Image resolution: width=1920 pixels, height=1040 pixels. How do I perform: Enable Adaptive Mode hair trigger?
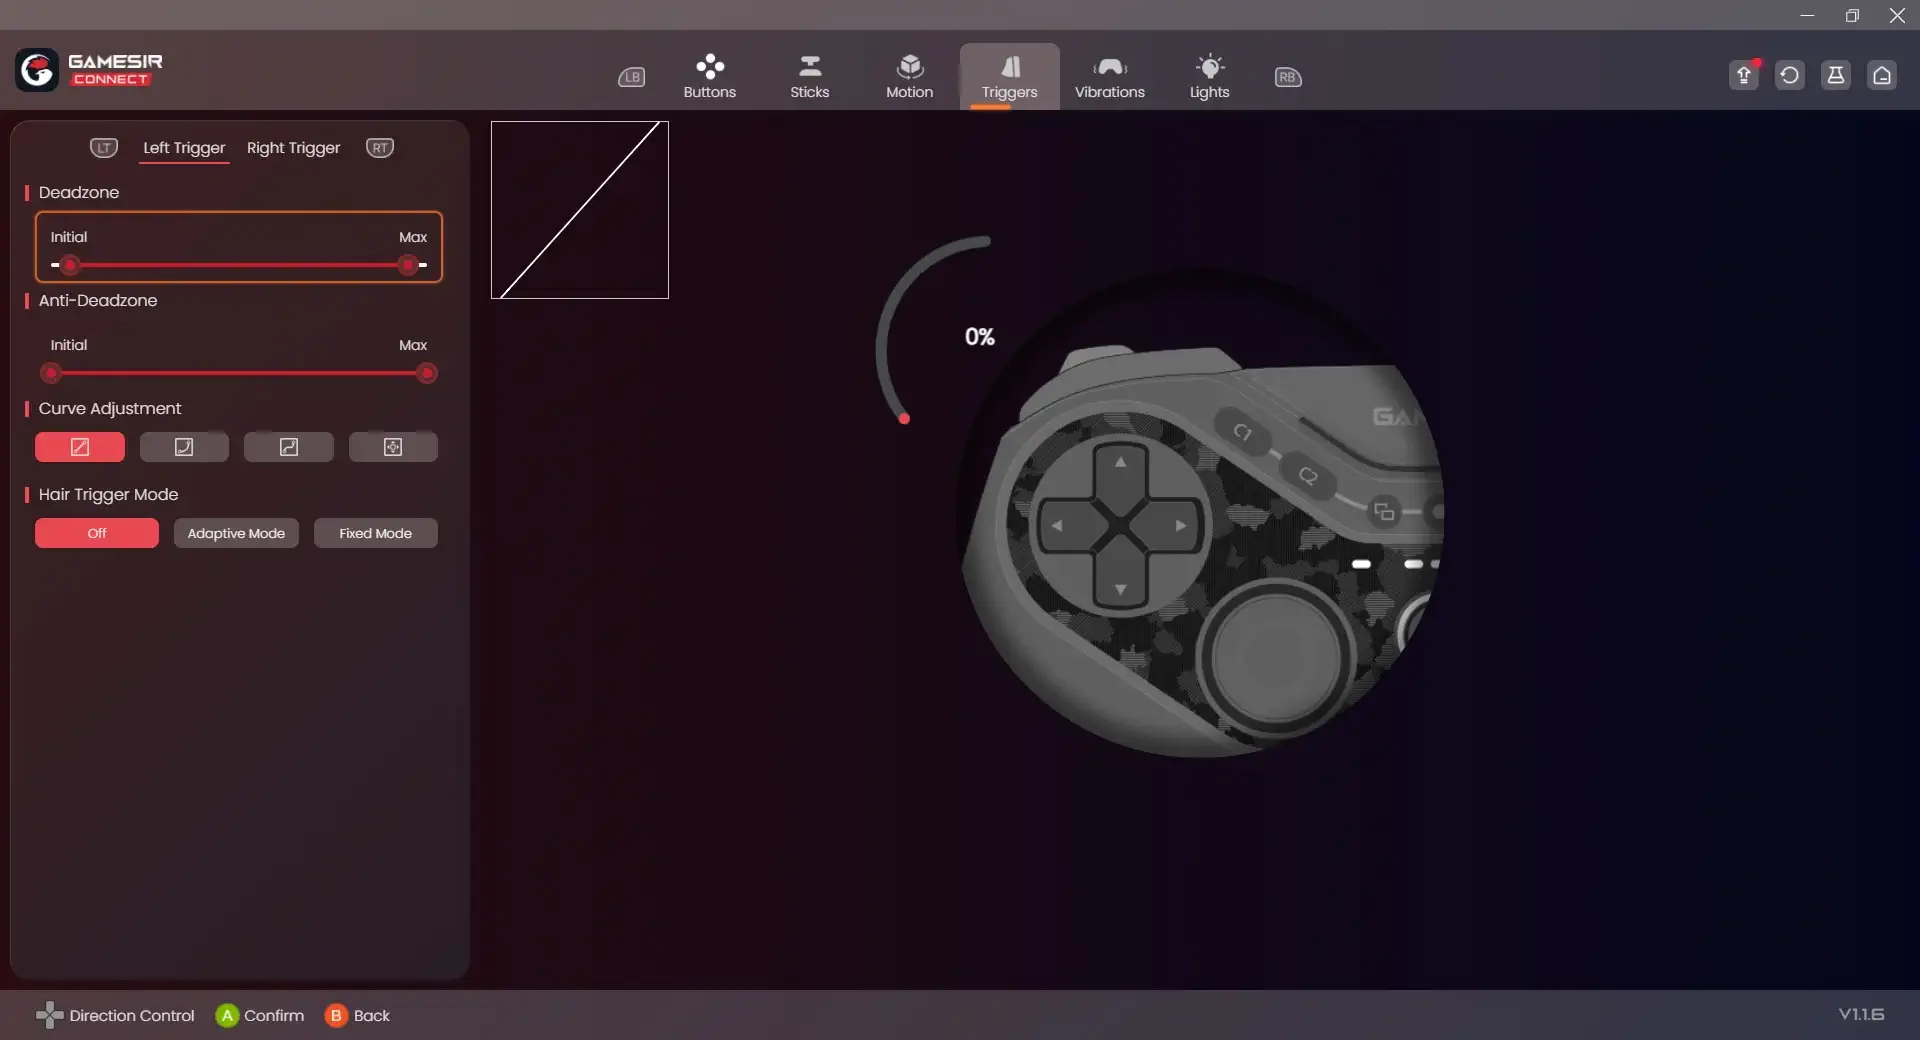pos(236,533)
